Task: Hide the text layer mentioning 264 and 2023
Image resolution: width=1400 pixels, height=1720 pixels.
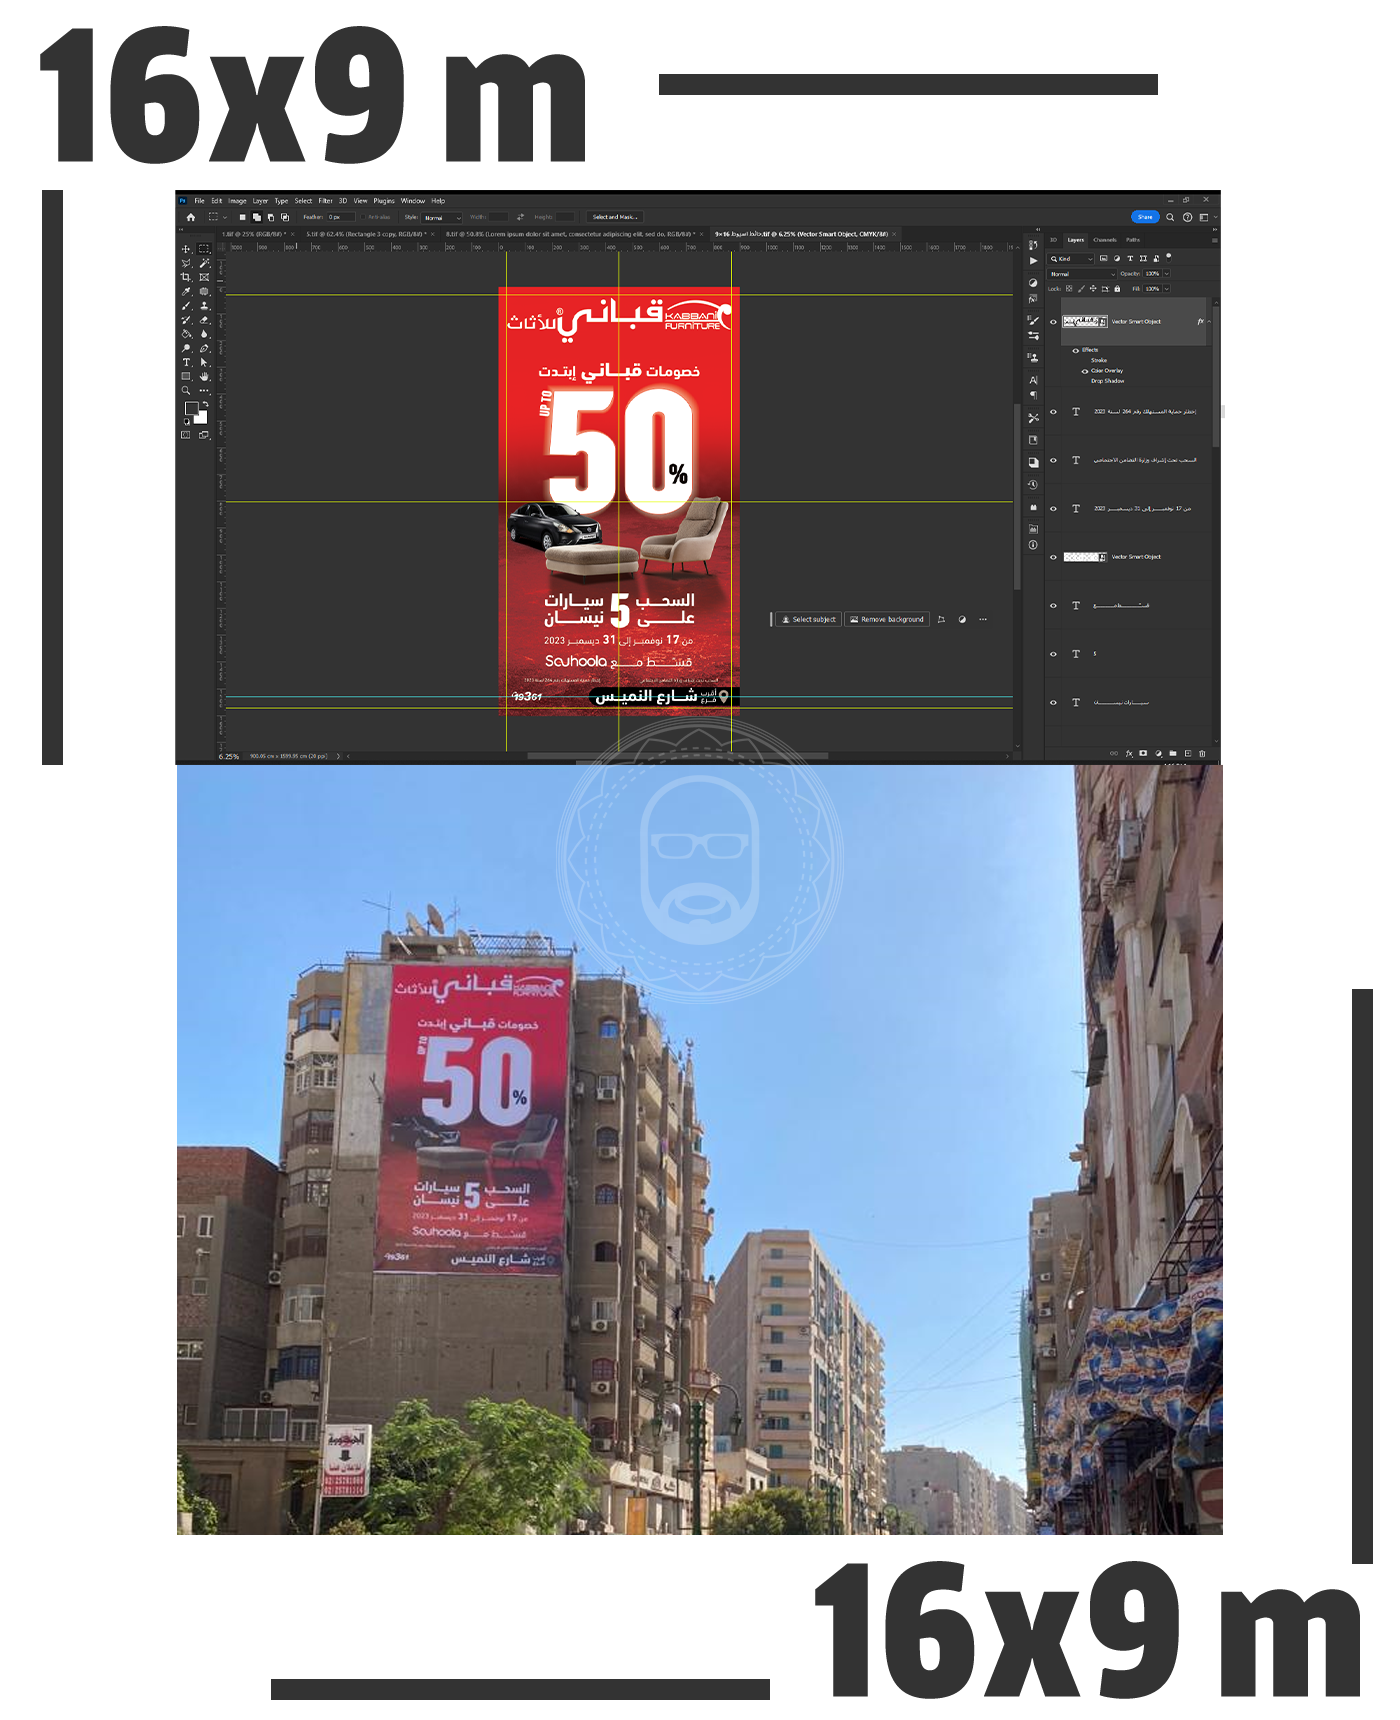Action: (x=1053, y=412)
